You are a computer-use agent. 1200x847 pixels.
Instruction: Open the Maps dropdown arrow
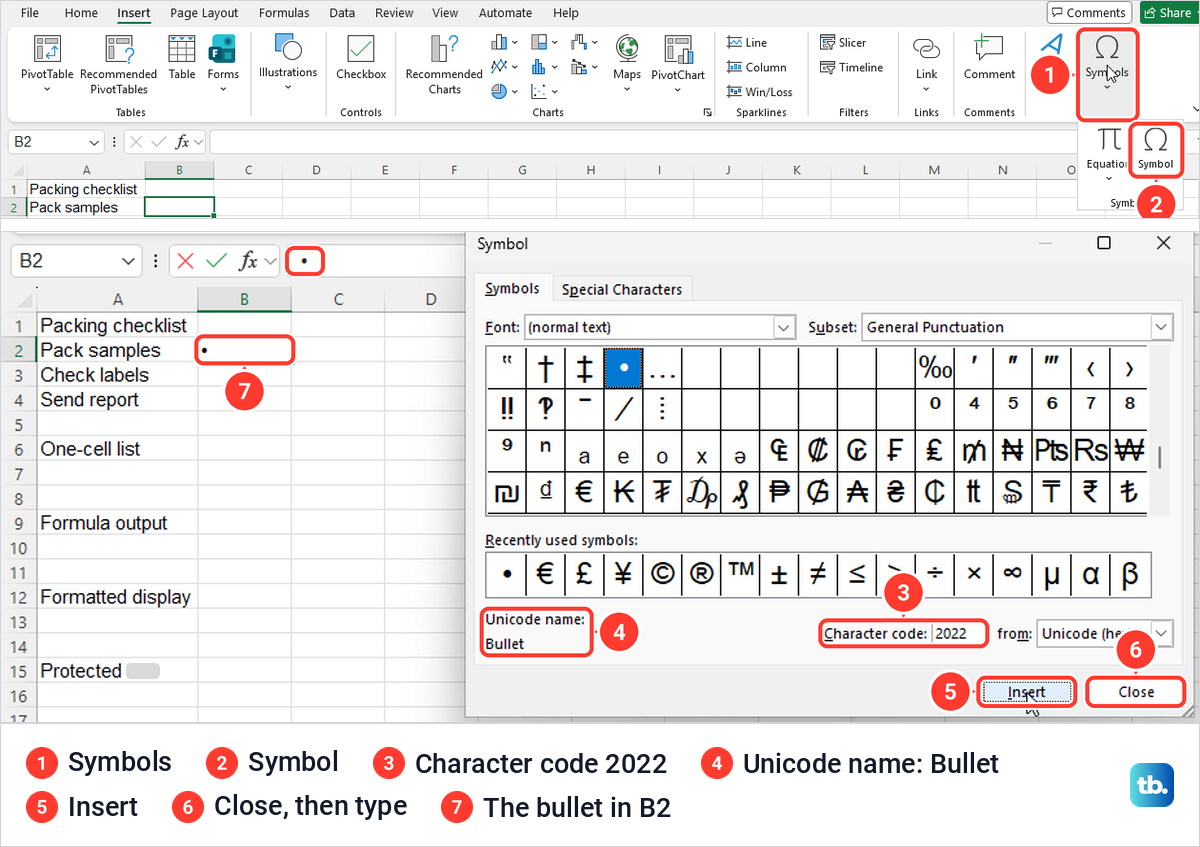(x=627, y=90)
